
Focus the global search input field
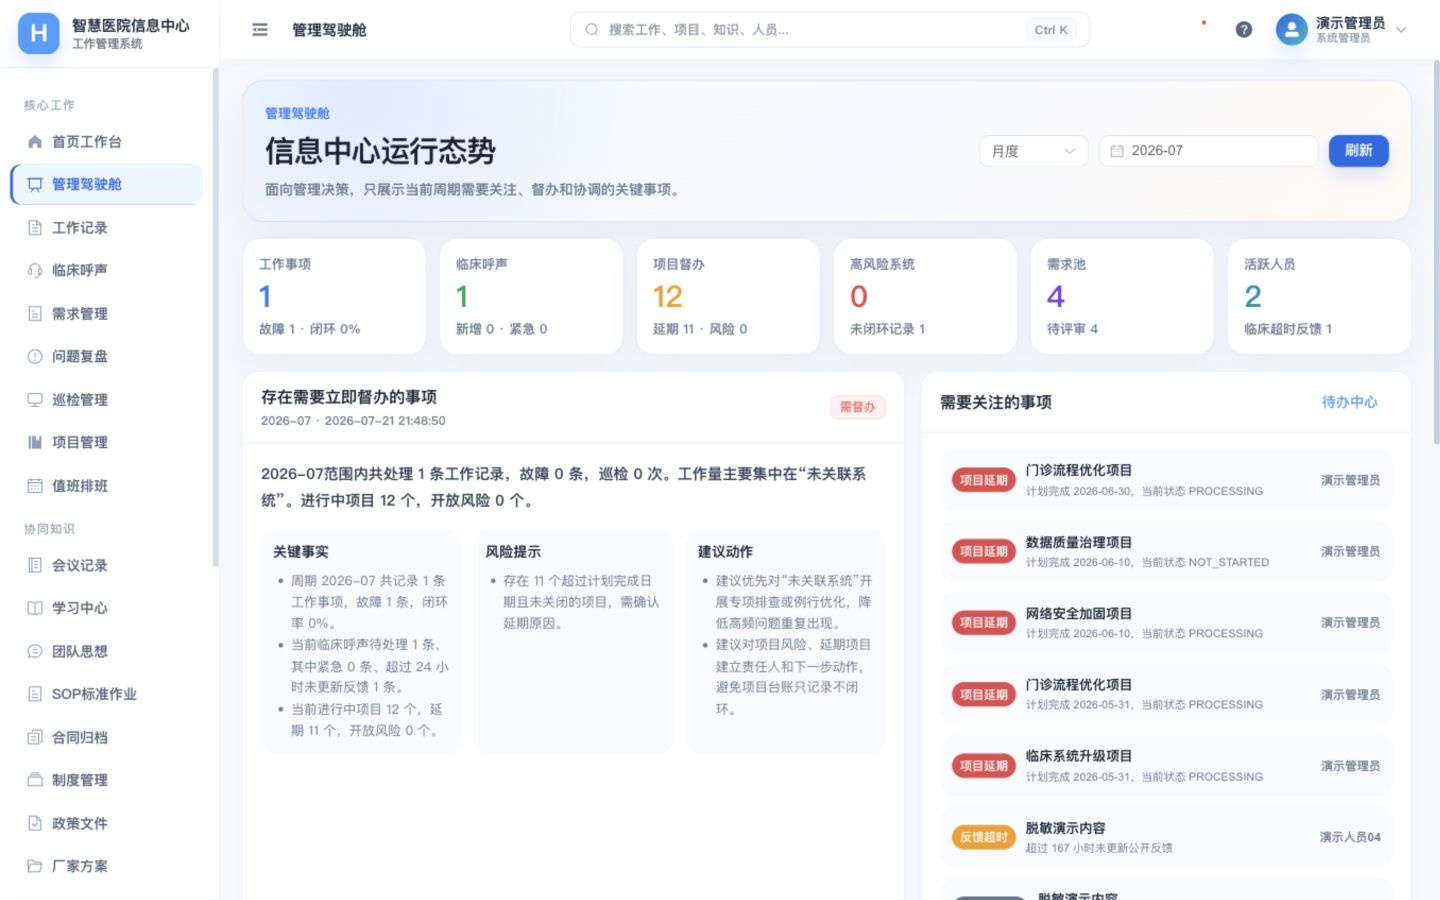pyautogui.click(x=829, y=30)
